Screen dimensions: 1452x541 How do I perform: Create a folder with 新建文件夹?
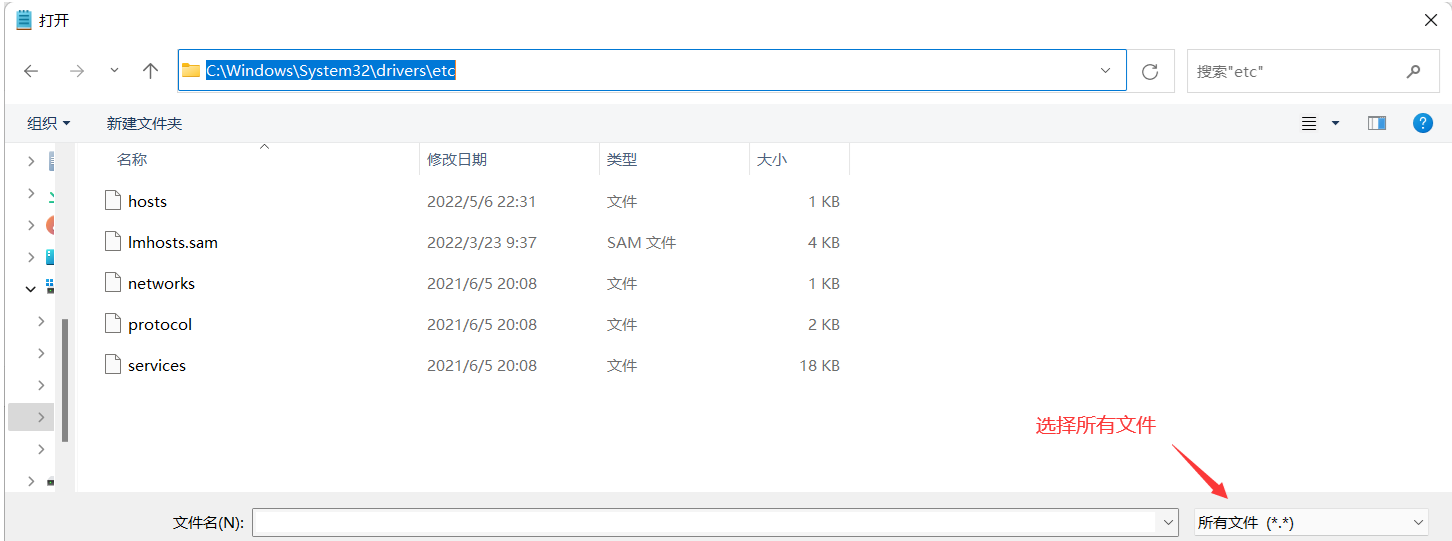click(145, 123)
